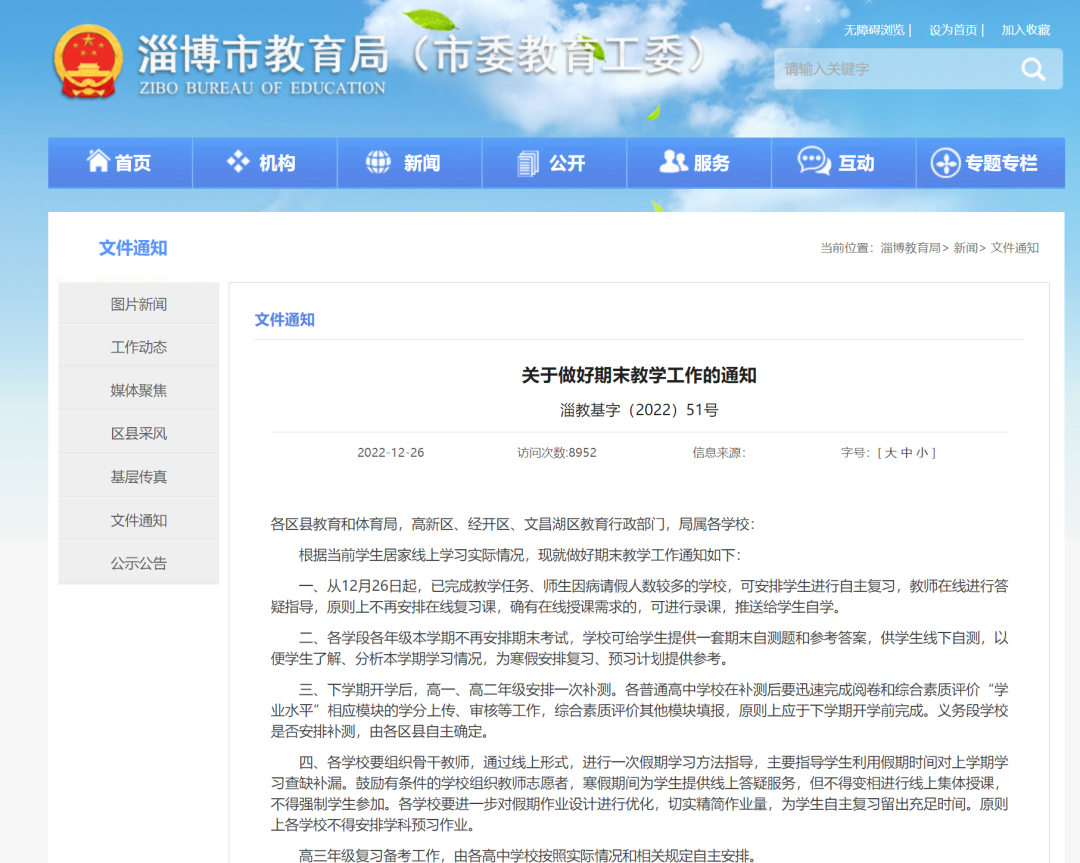This screenshot has width=1080, height=863.
Task: Click the people icon next to 服务
Action: click(x=672, y=161)
